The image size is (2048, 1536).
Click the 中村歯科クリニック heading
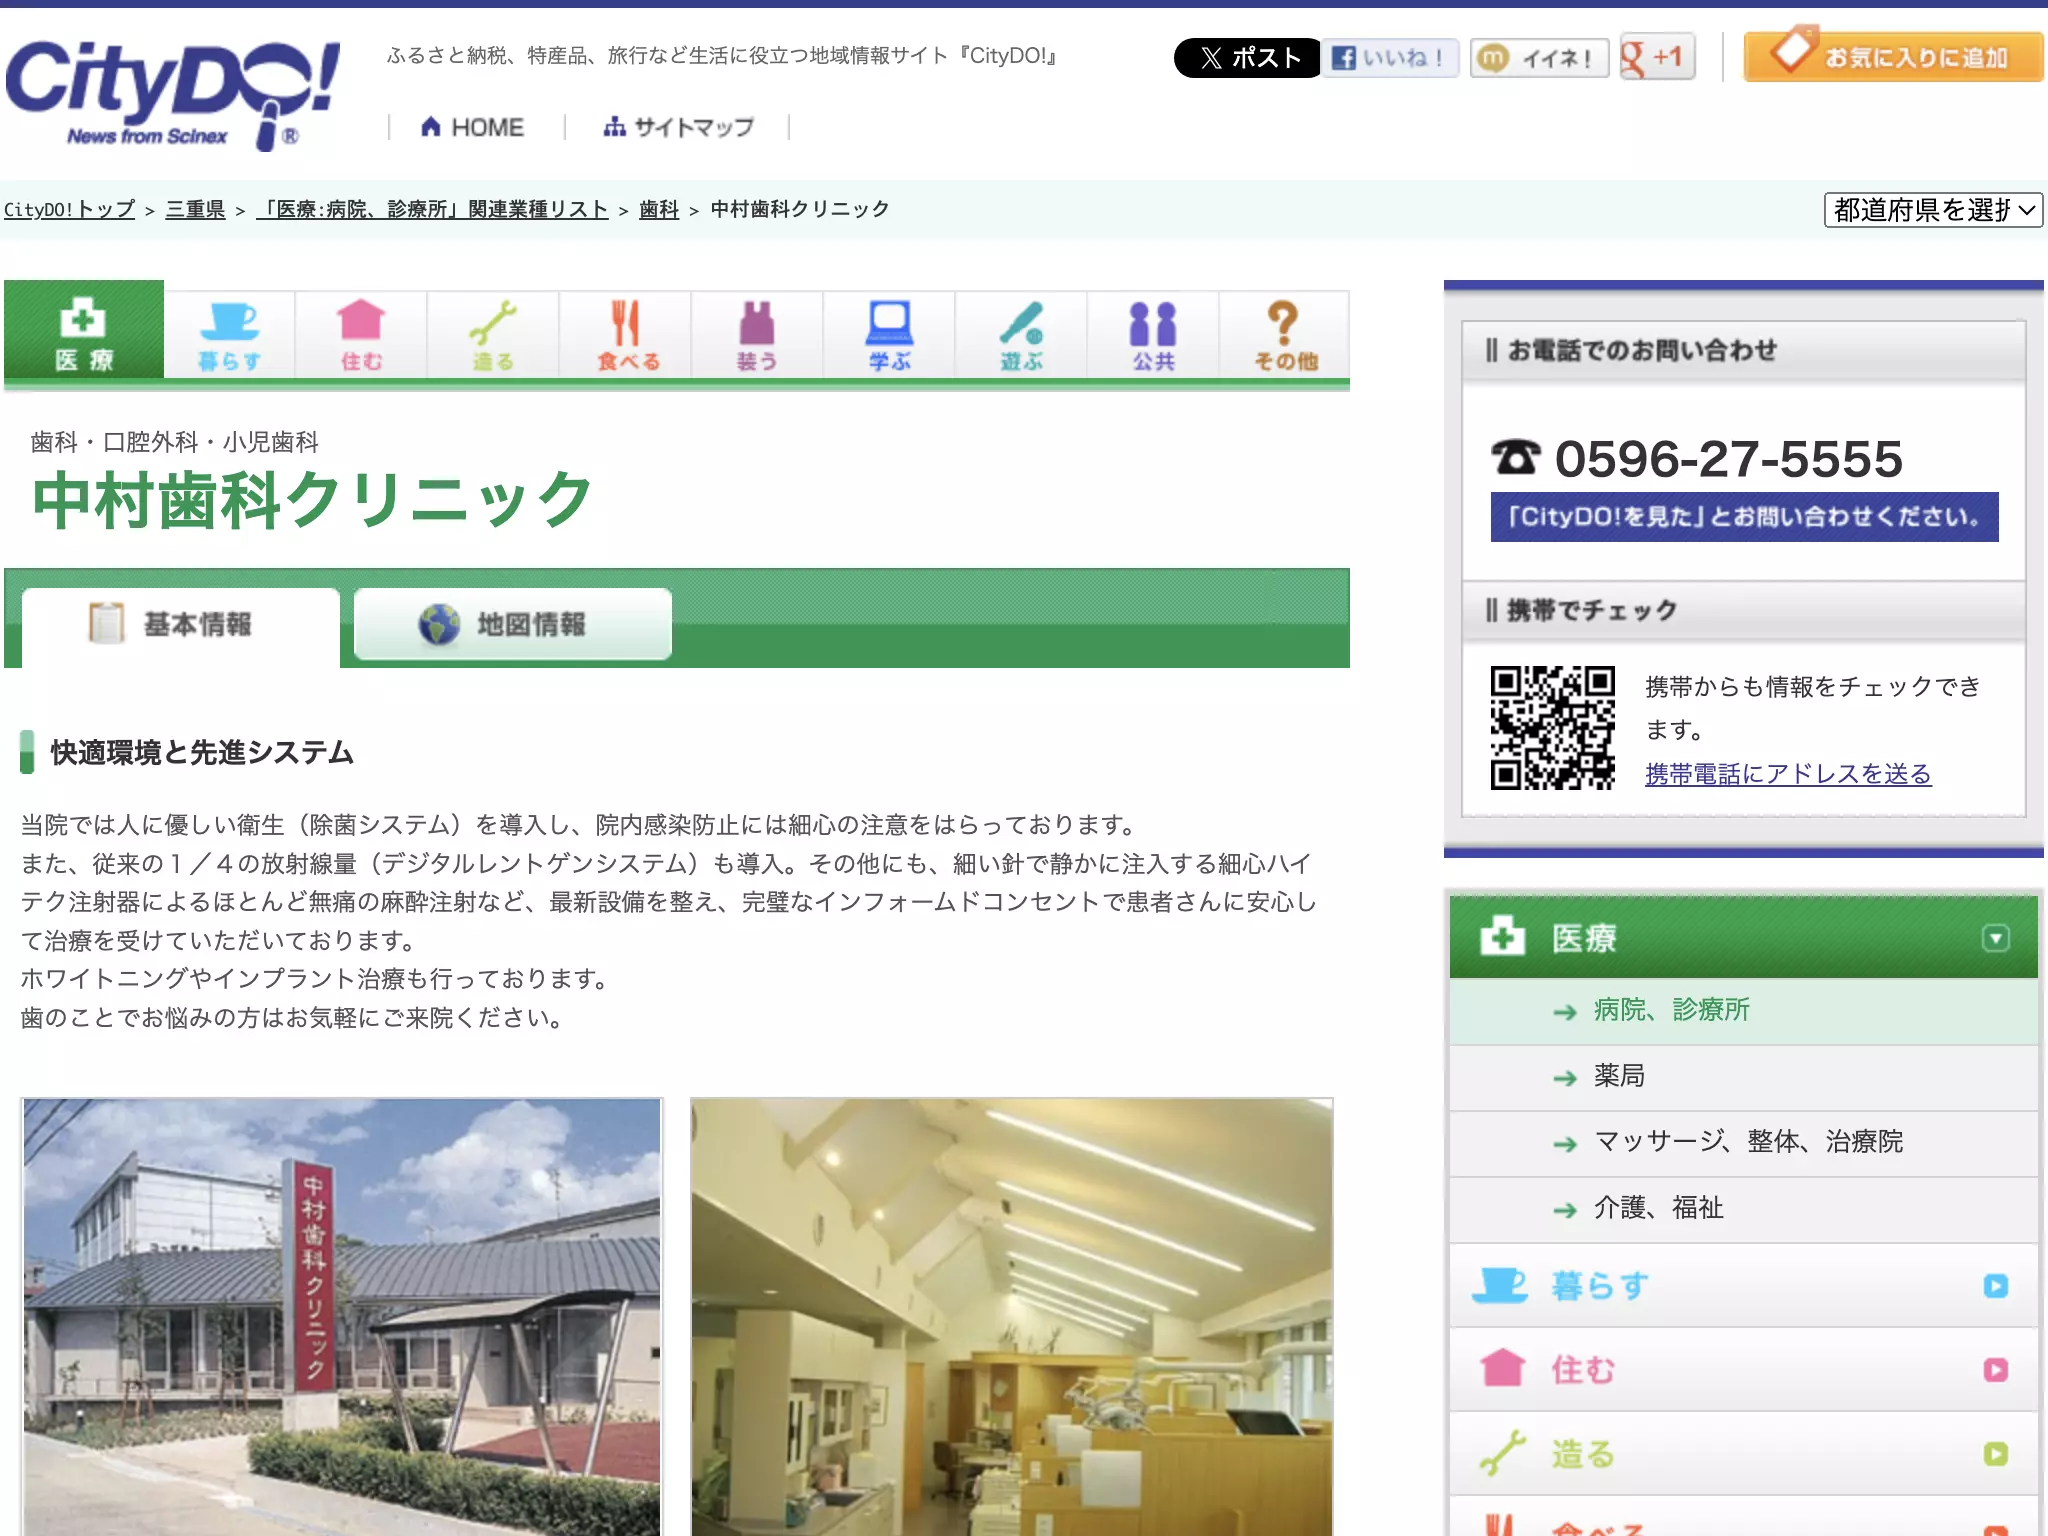pyautogui.click(x=312, y=499)
